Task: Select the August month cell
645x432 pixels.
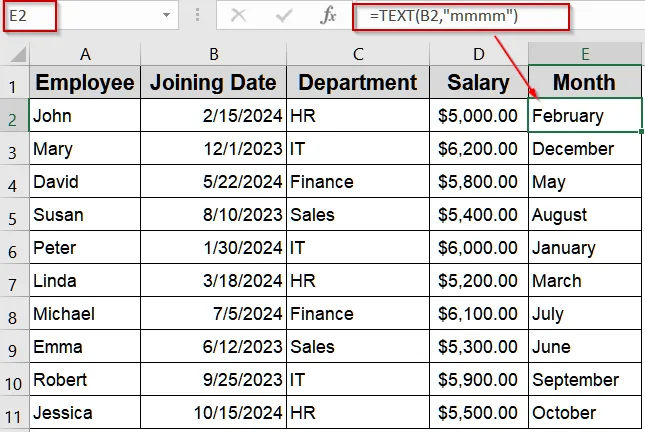Action: click(585, 214)
